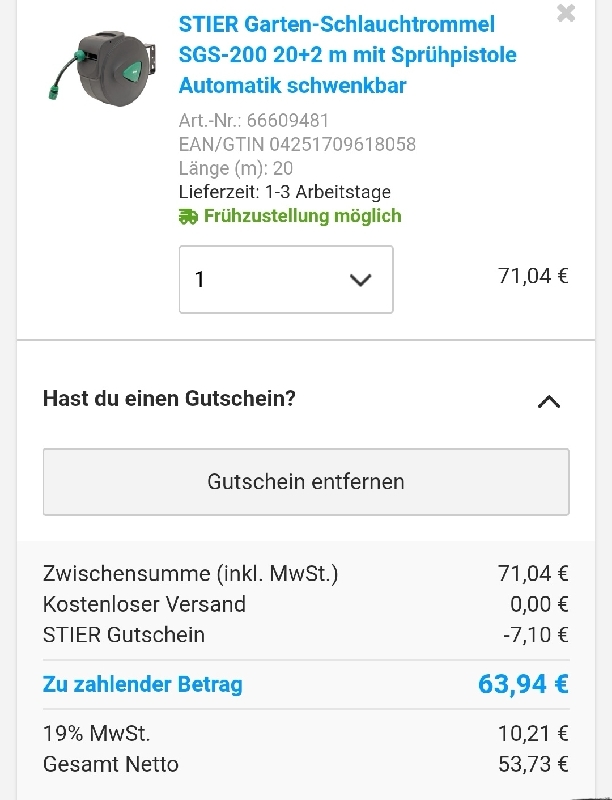The height and width of the screenshot is (800, 612).
Task: Click the item price 71,04 € beside quantity
Action: pyautogui.click(x=533, y=276)
